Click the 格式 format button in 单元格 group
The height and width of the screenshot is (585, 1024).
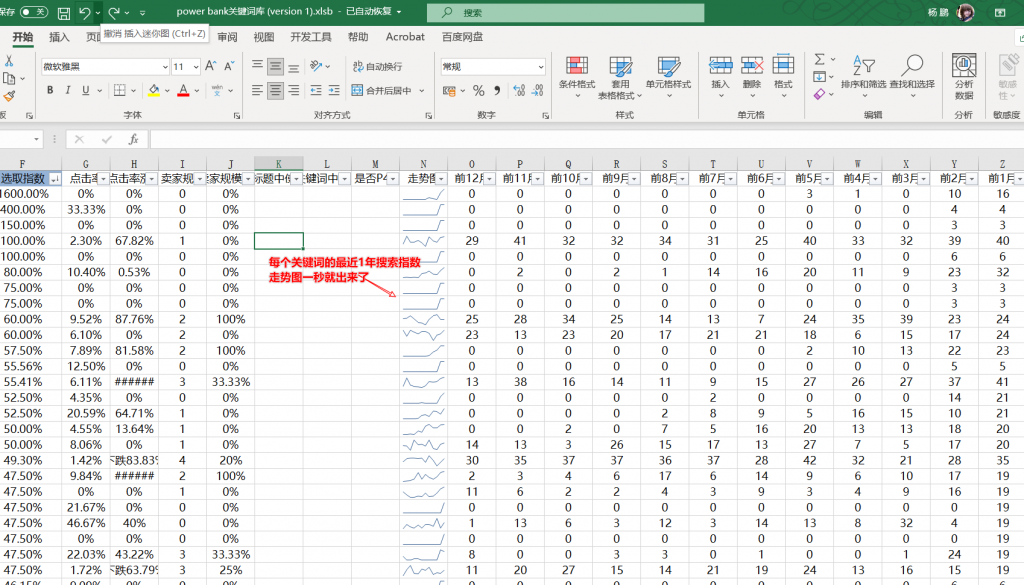(783, 77)
